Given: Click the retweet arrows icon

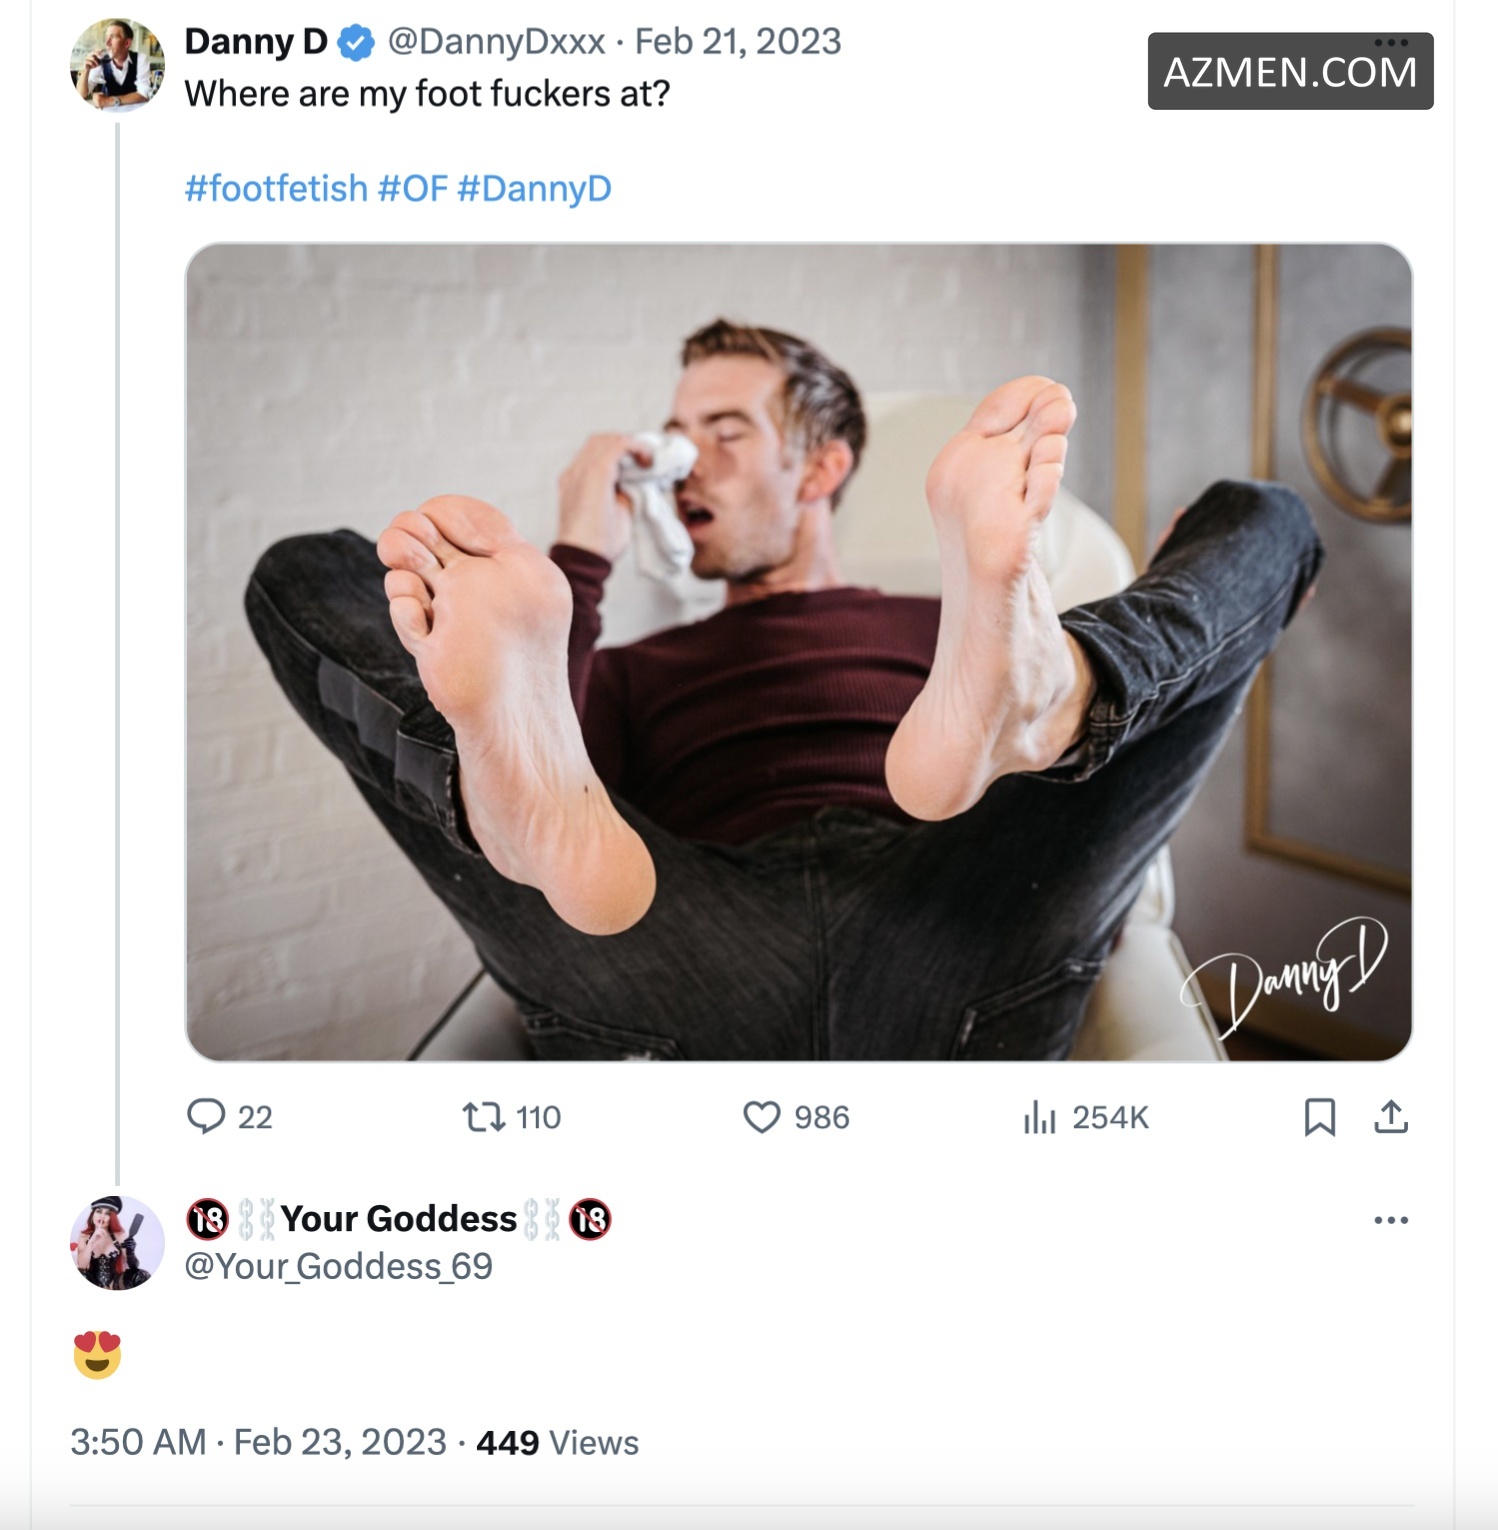Looking at the screenshot, I should [483, 1116].
